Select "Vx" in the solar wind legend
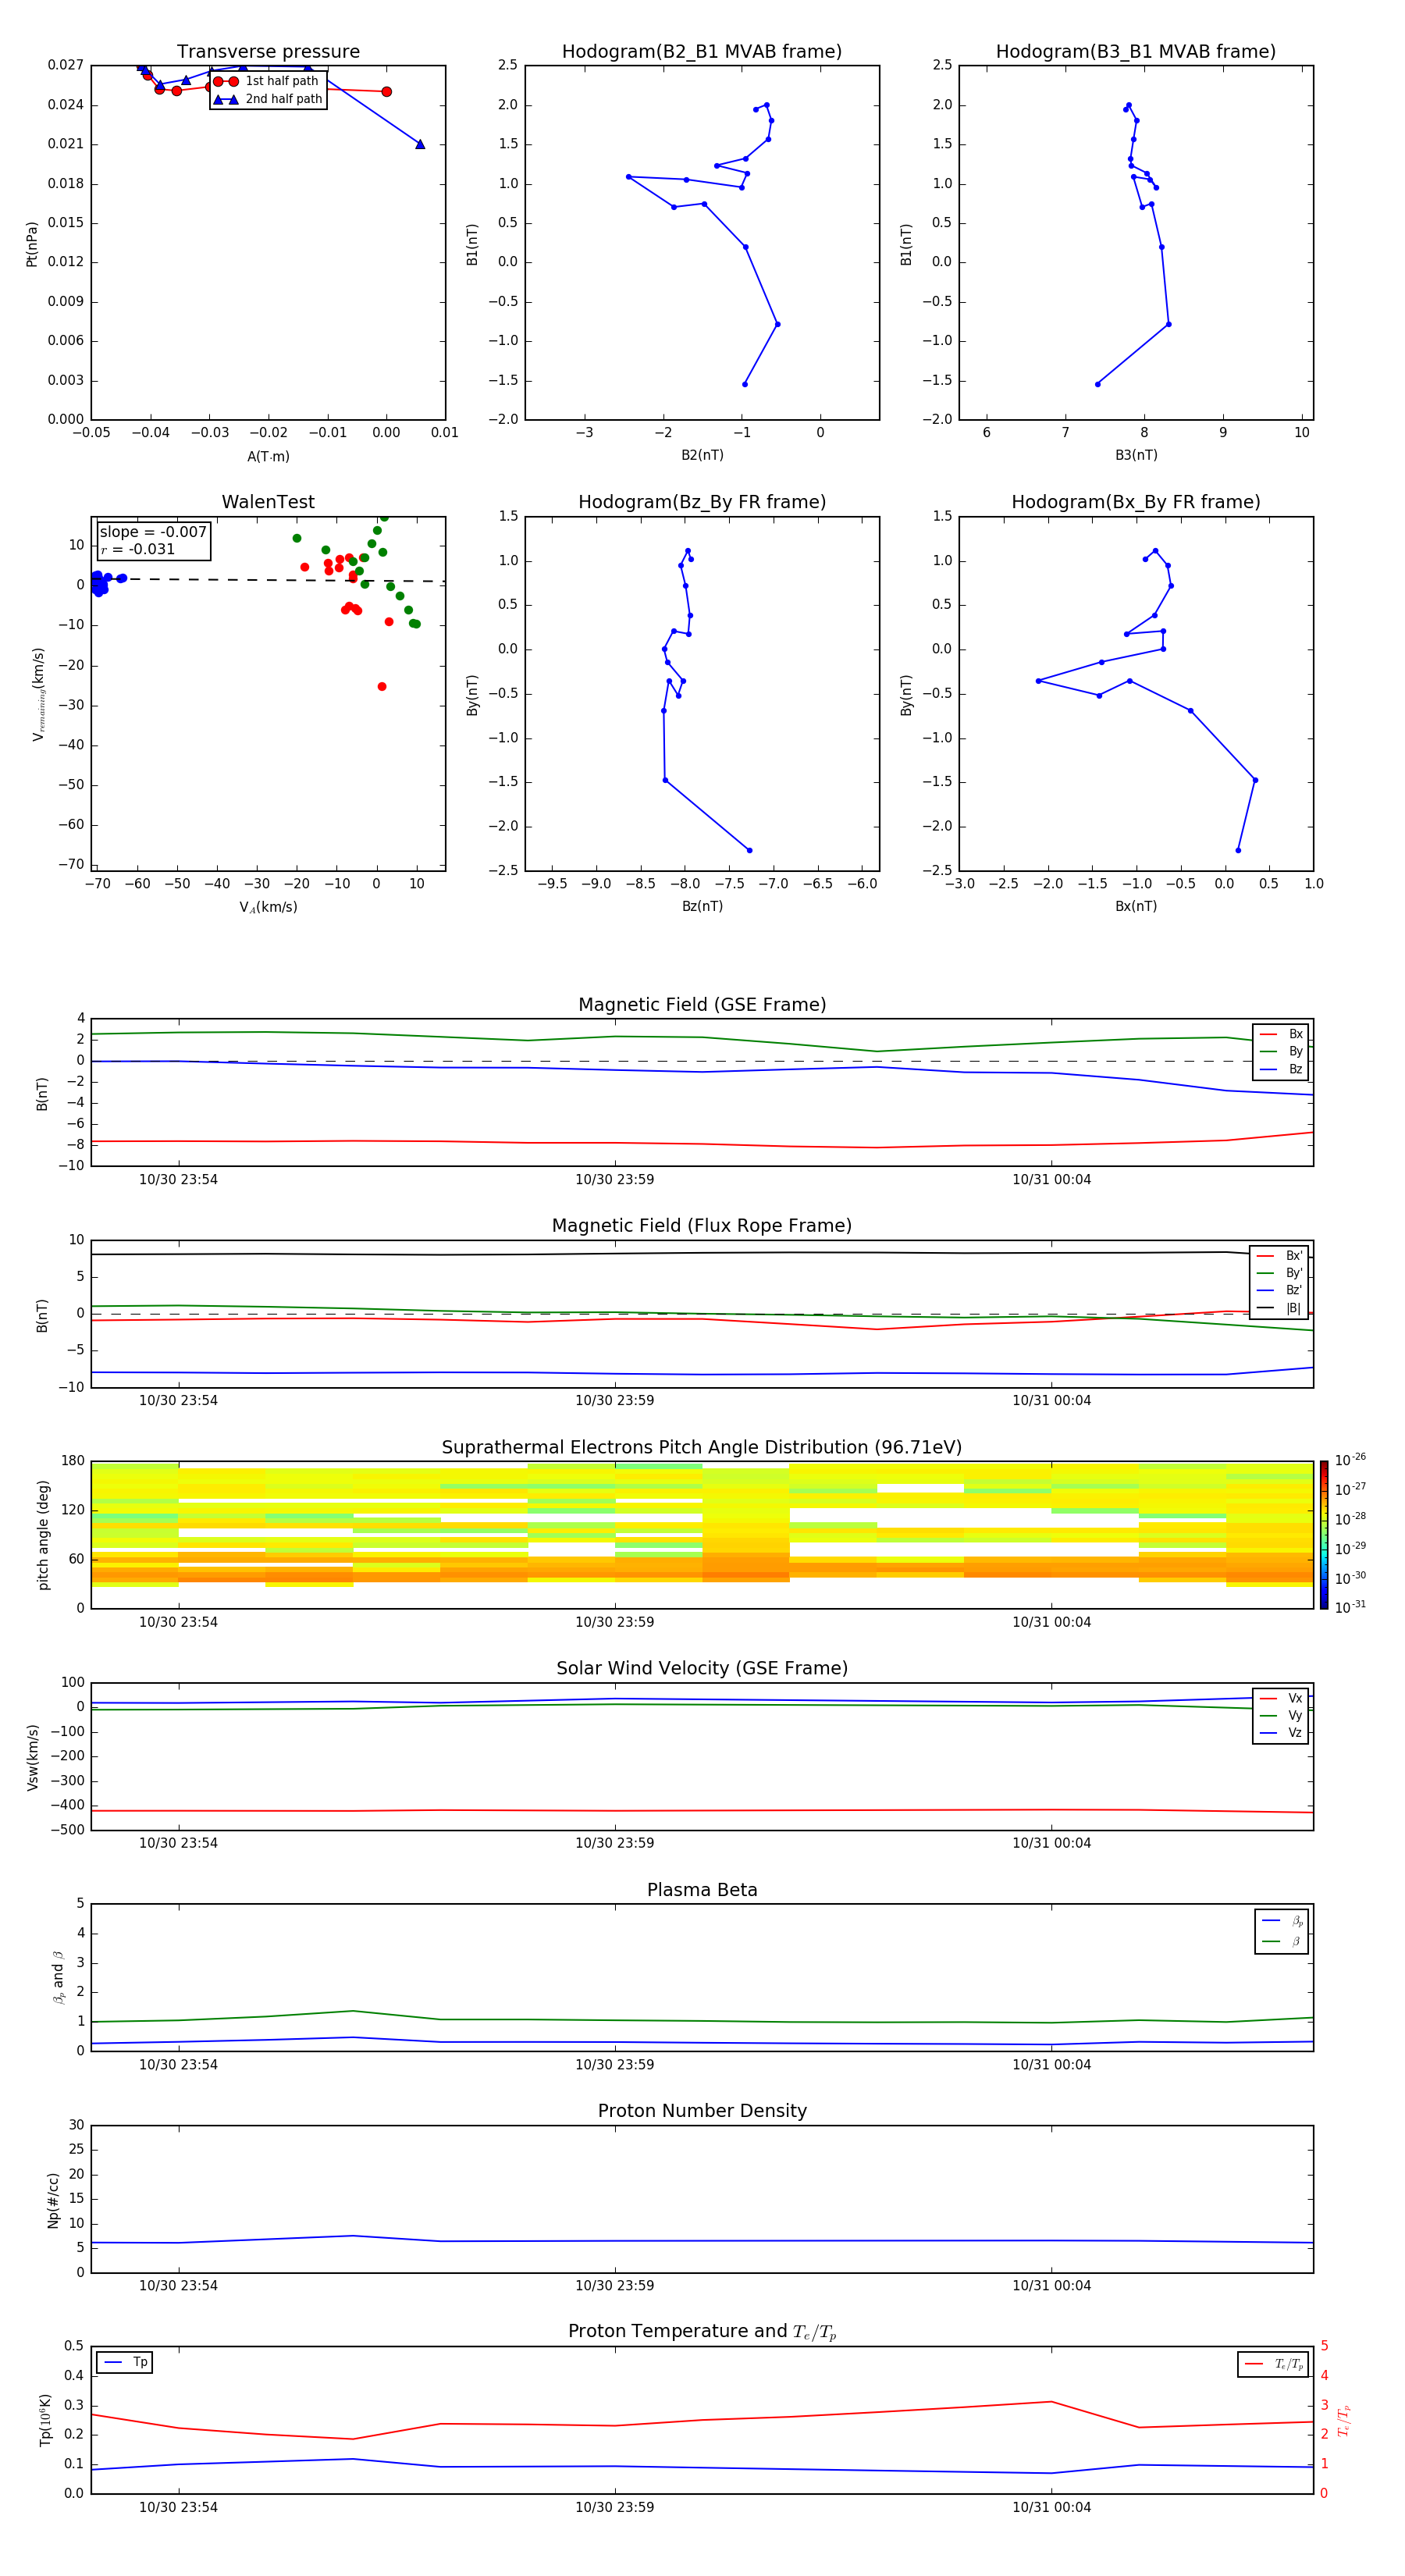 [1282, 1698]
